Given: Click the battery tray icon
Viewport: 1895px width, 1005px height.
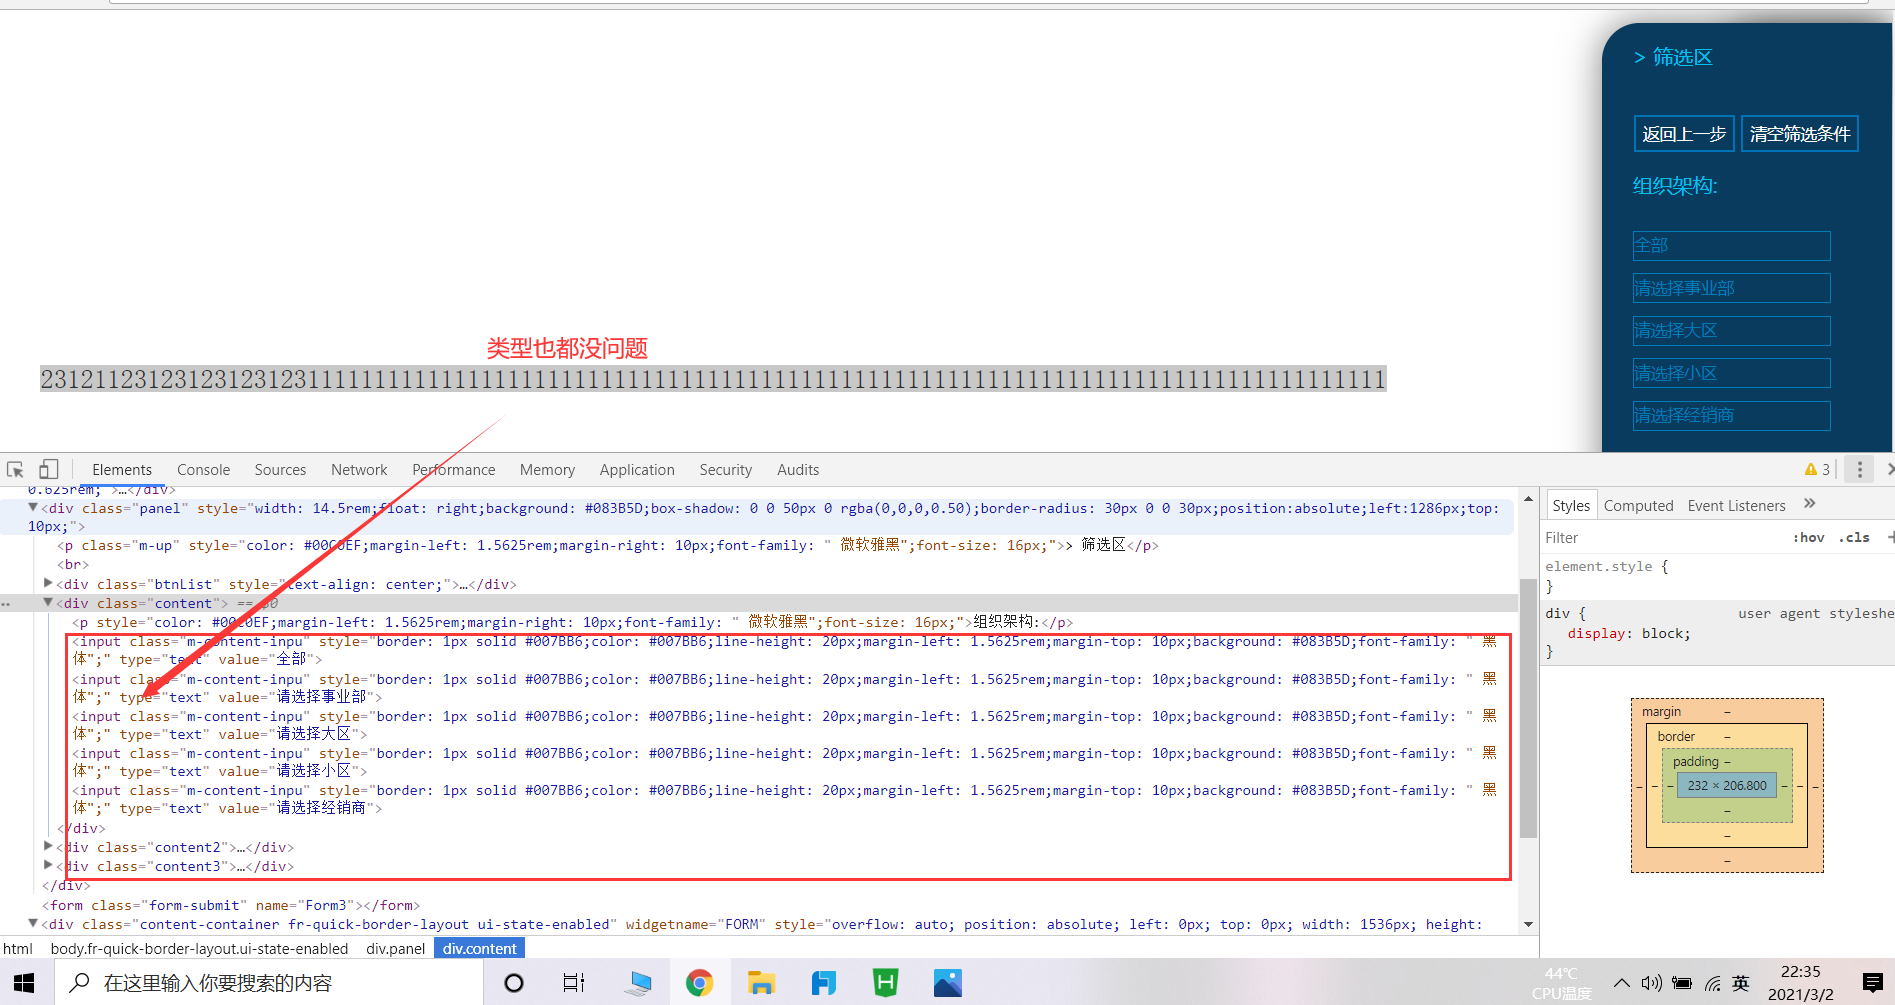Looking at the screenshot, I should tap(1682, 983).
